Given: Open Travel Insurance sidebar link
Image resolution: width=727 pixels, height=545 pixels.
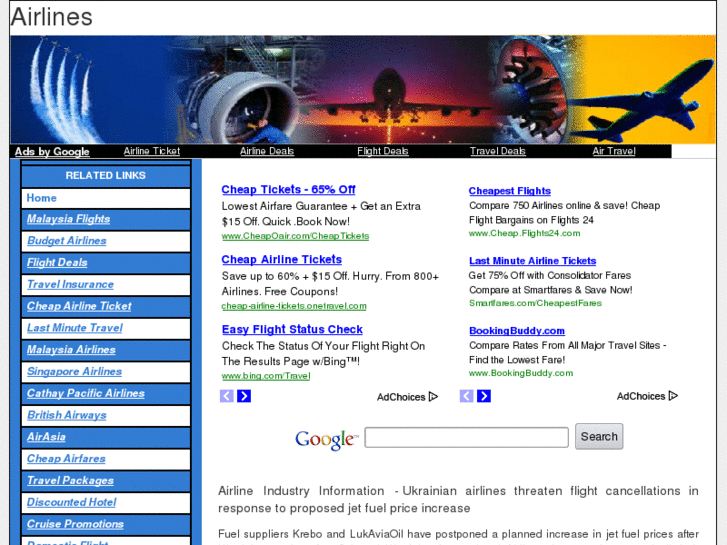Looking at the screenshot, I should tap(70, 284).
